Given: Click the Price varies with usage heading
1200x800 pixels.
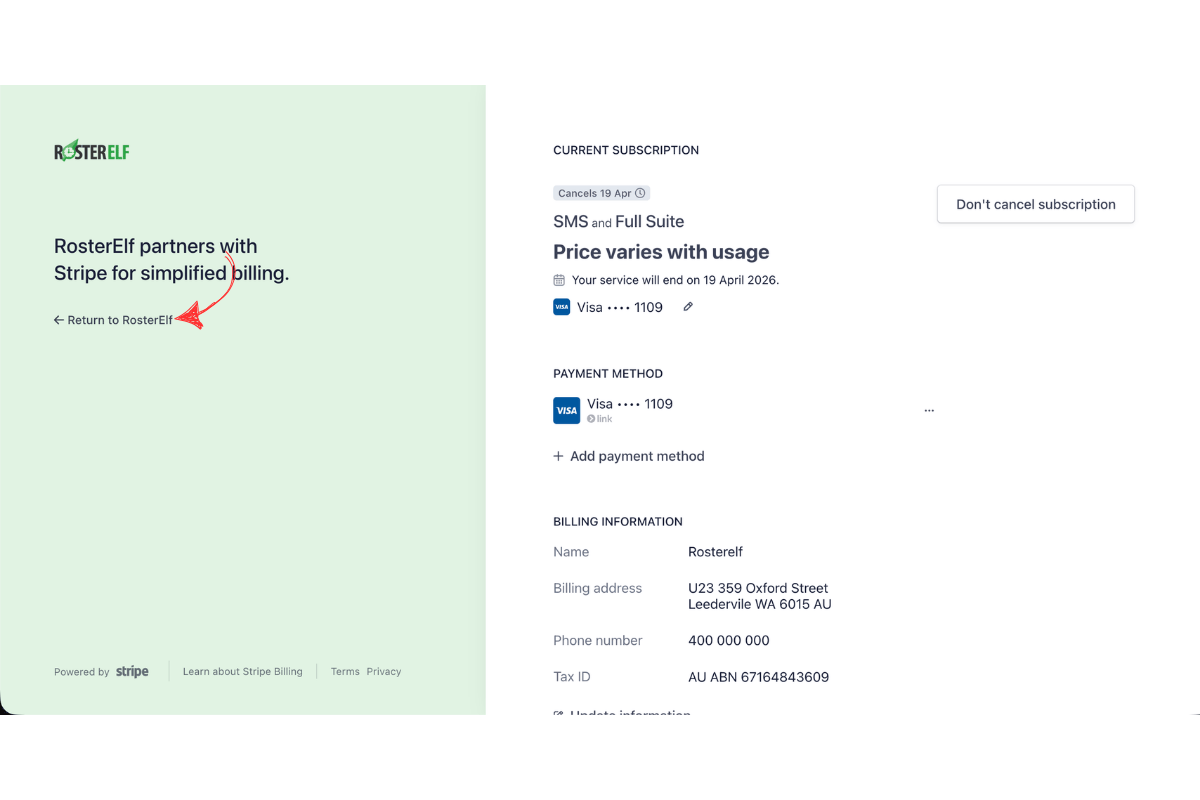Looking at the screenshot, I should pos(661,252).
